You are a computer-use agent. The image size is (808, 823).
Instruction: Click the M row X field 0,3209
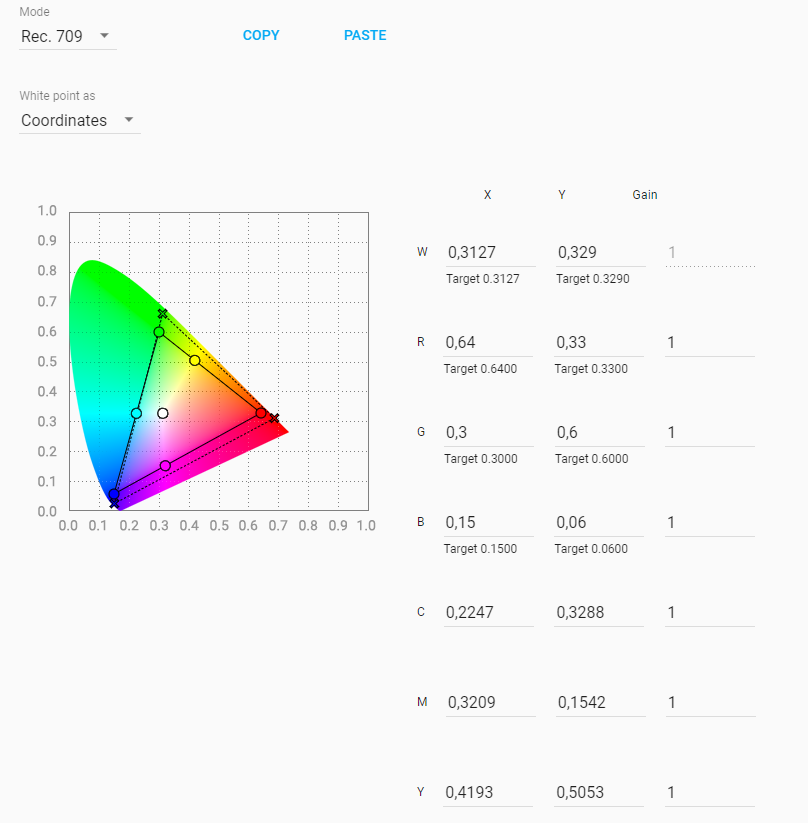point(490,702)
